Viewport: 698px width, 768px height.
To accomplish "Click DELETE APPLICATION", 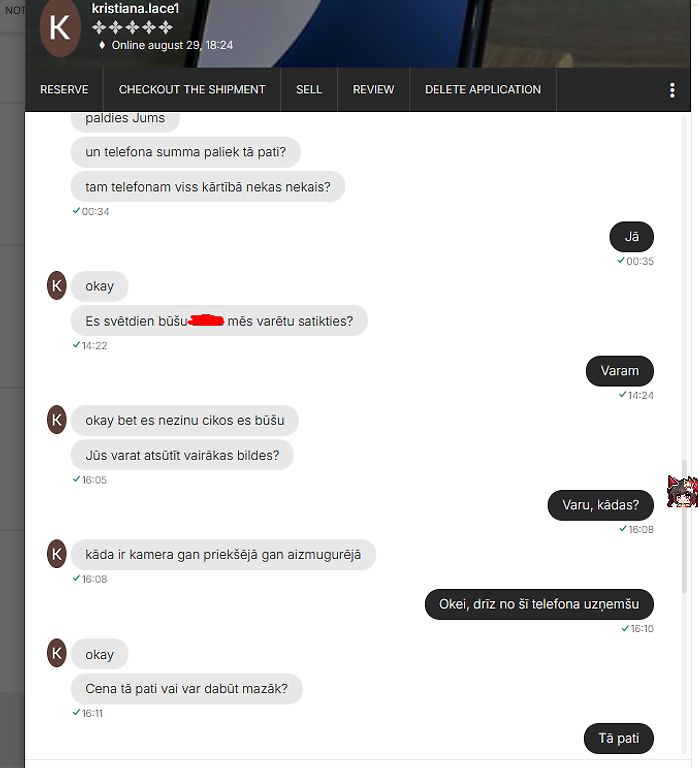I will [483, 90].
